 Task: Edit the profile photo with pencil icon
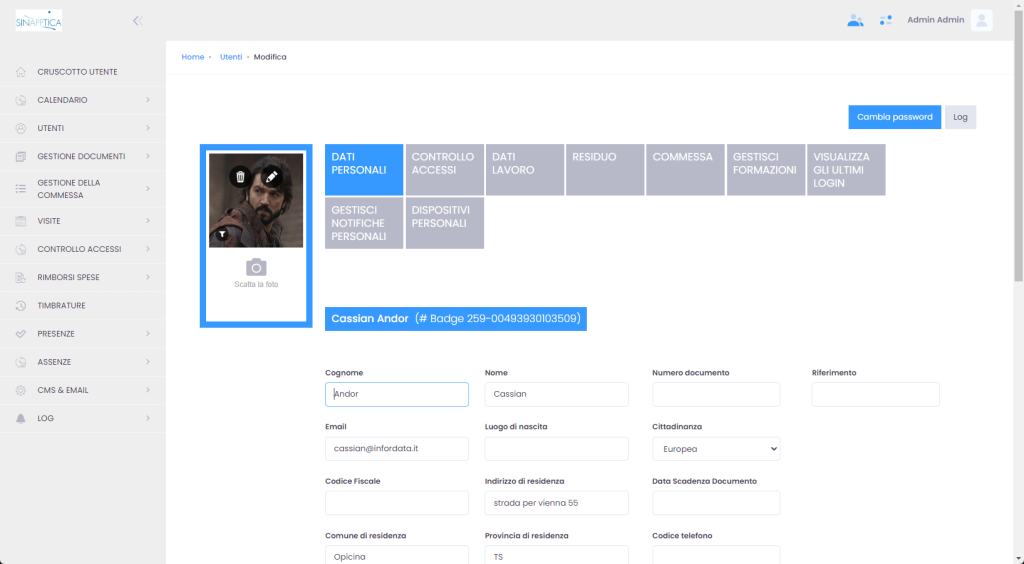(271, 177)
